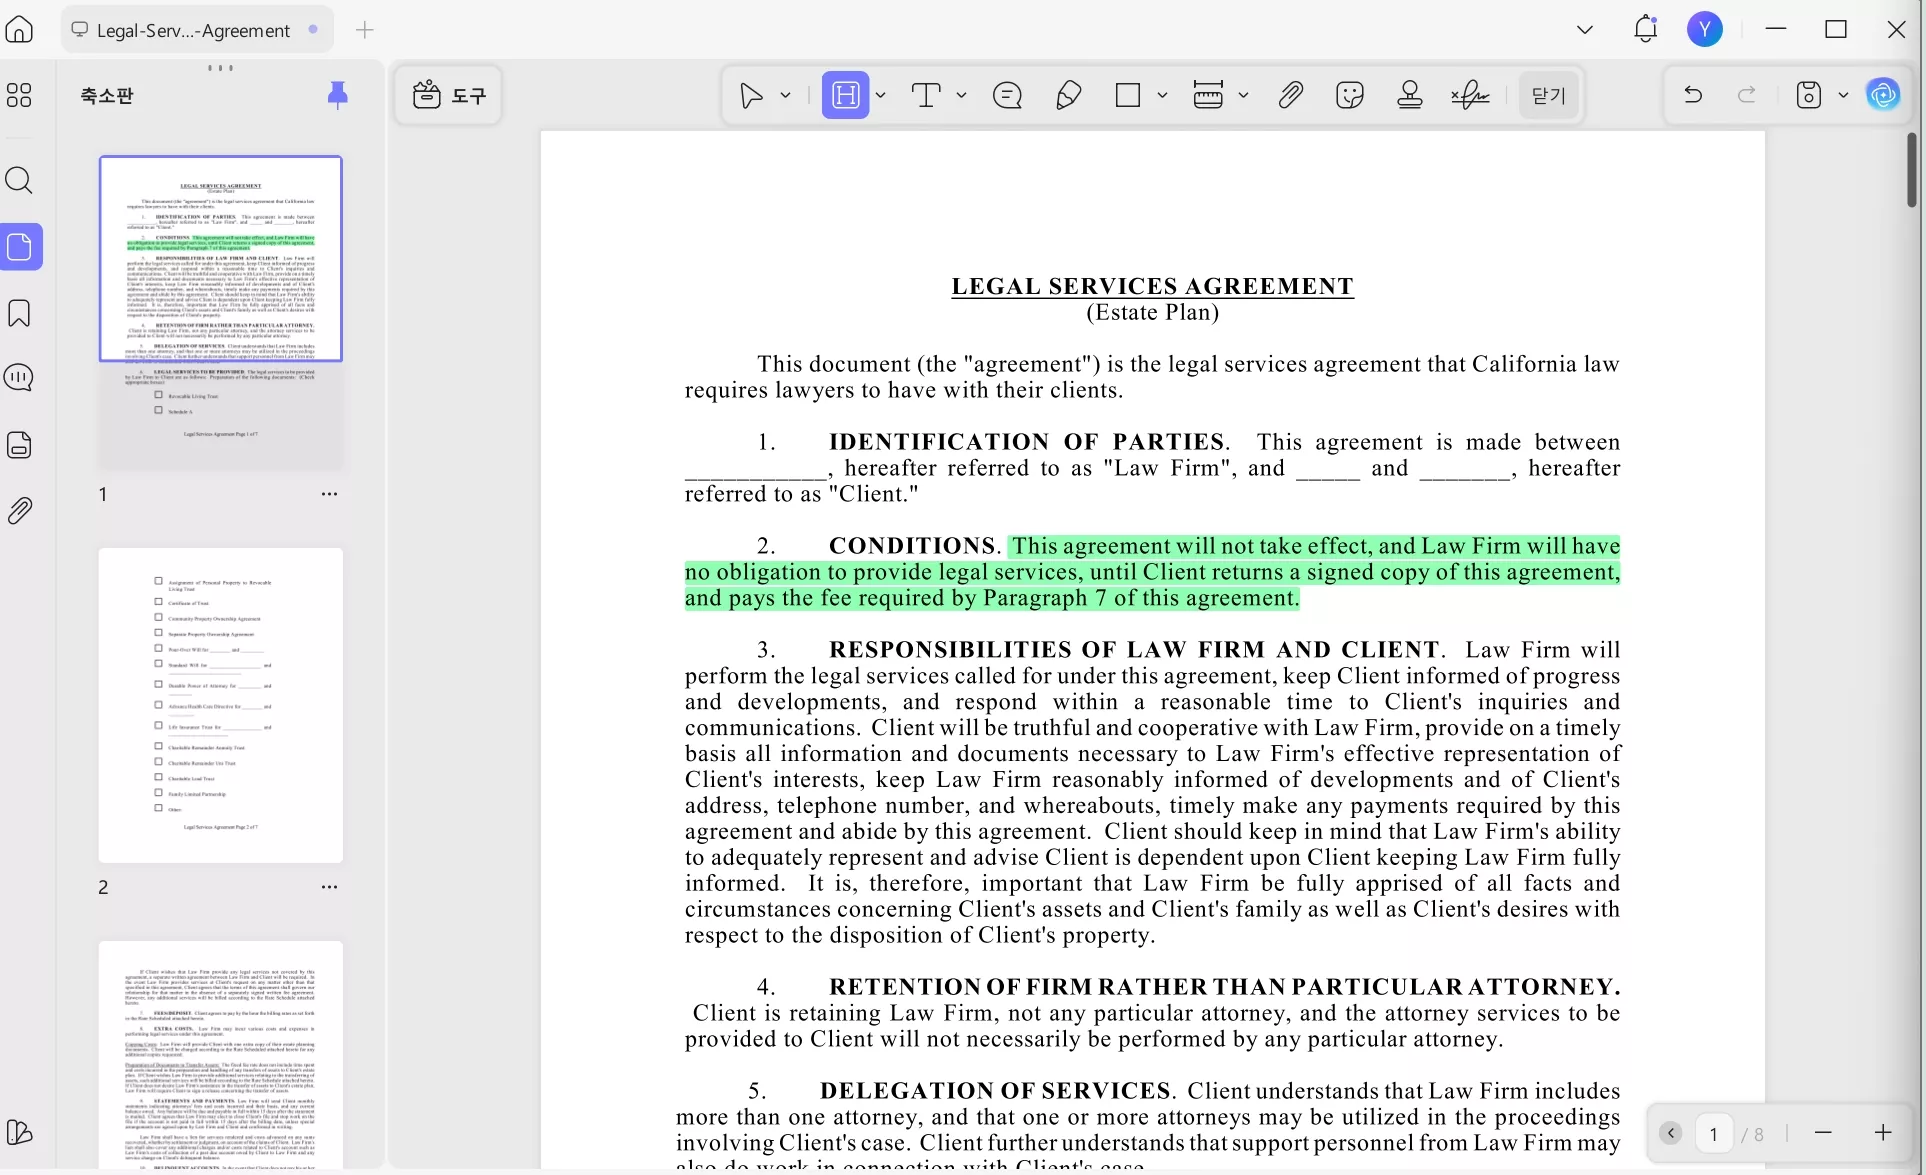Choose the pencil drawing tool
Screen dimensions: 1926x1175
point(1068,95)
